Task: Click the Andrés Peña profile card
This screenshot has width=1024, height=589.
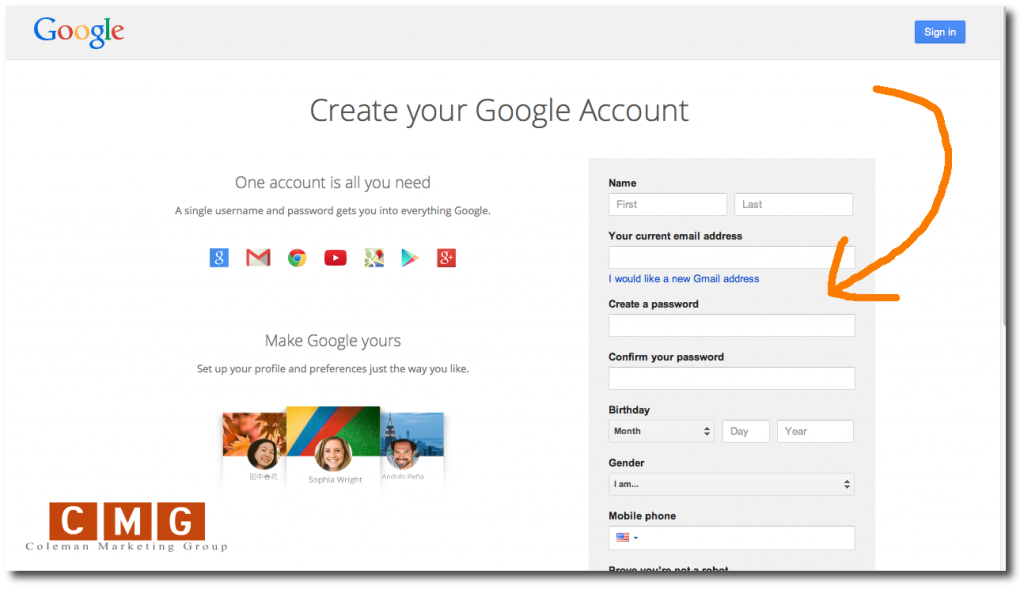Action: point(412,448)
